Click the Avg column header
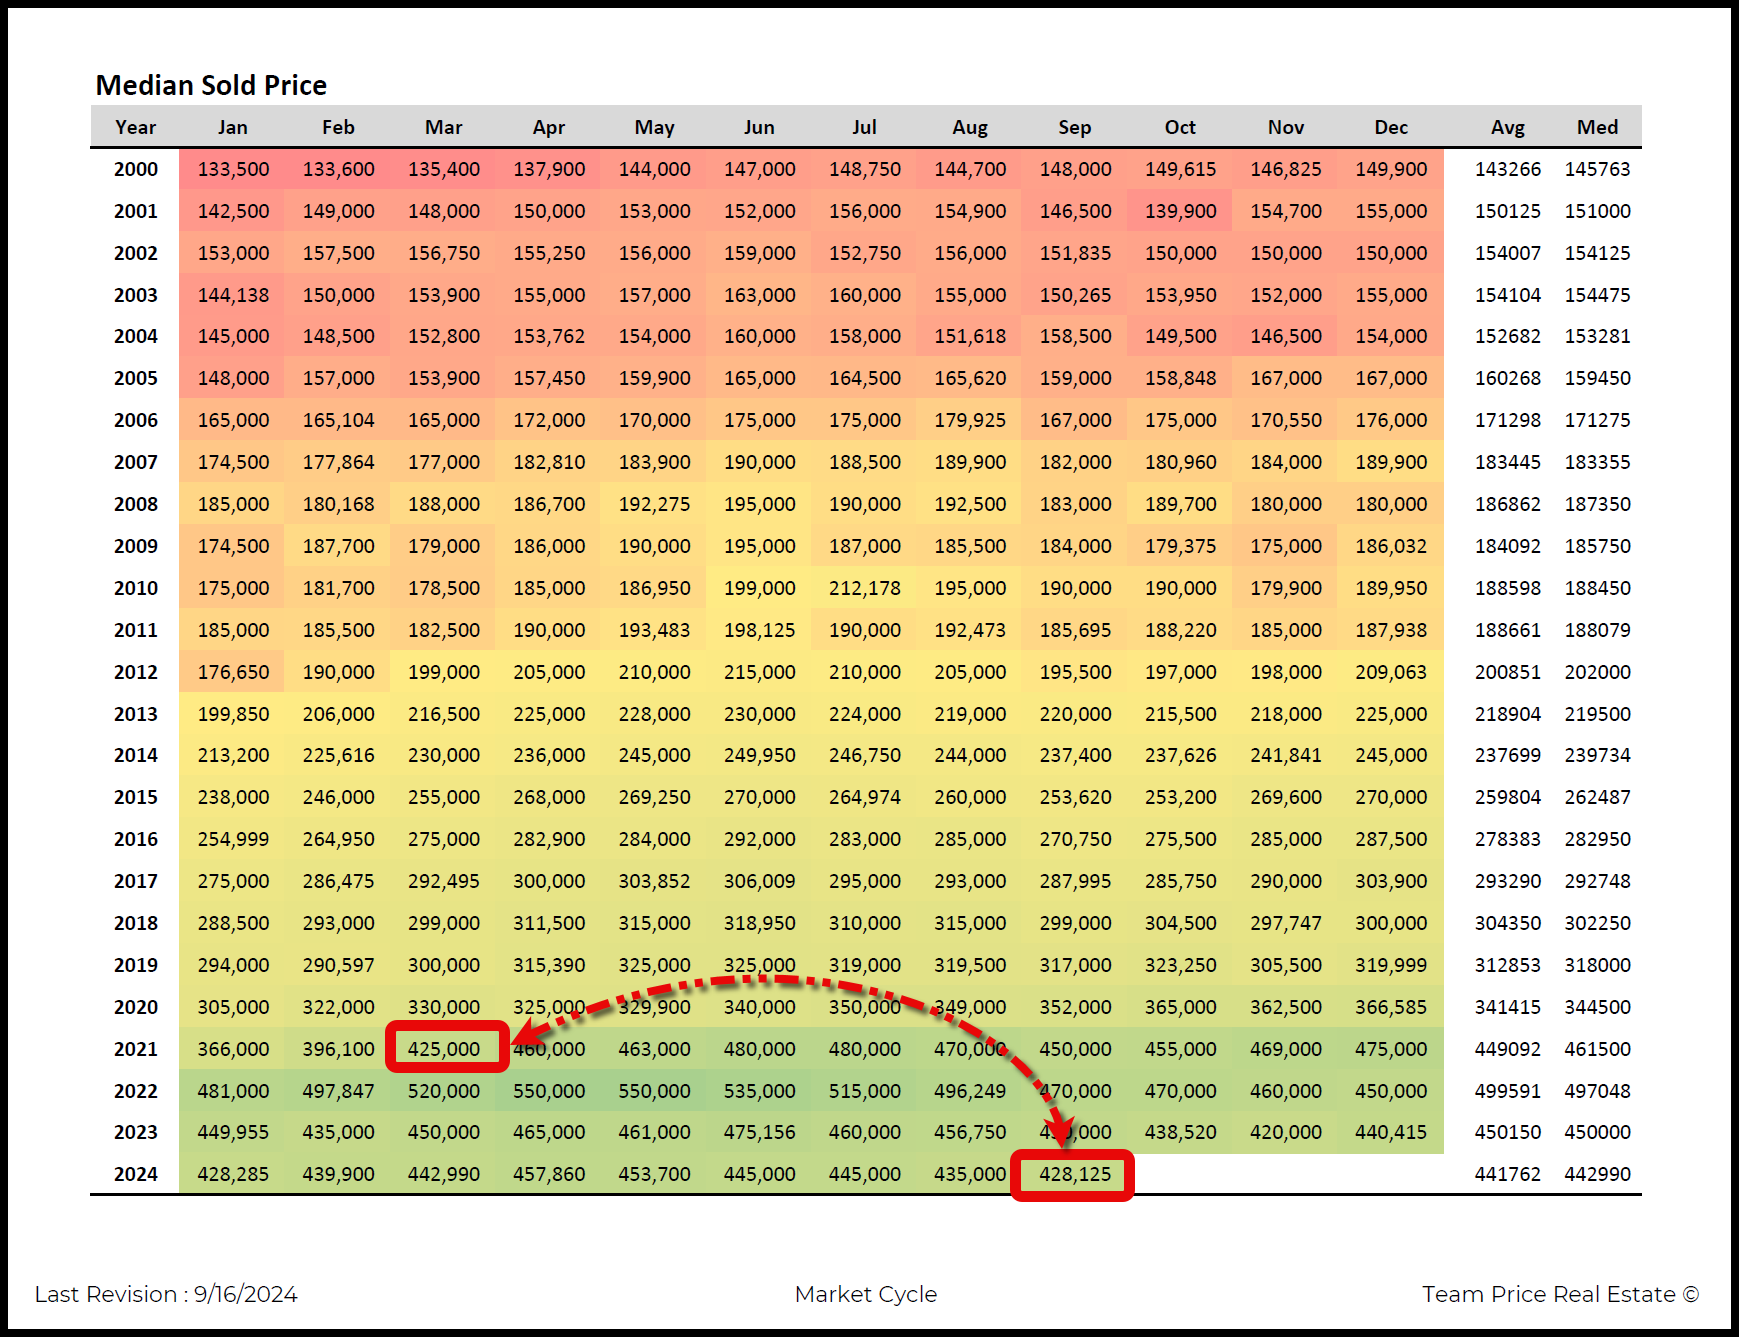 point(1507,127)
